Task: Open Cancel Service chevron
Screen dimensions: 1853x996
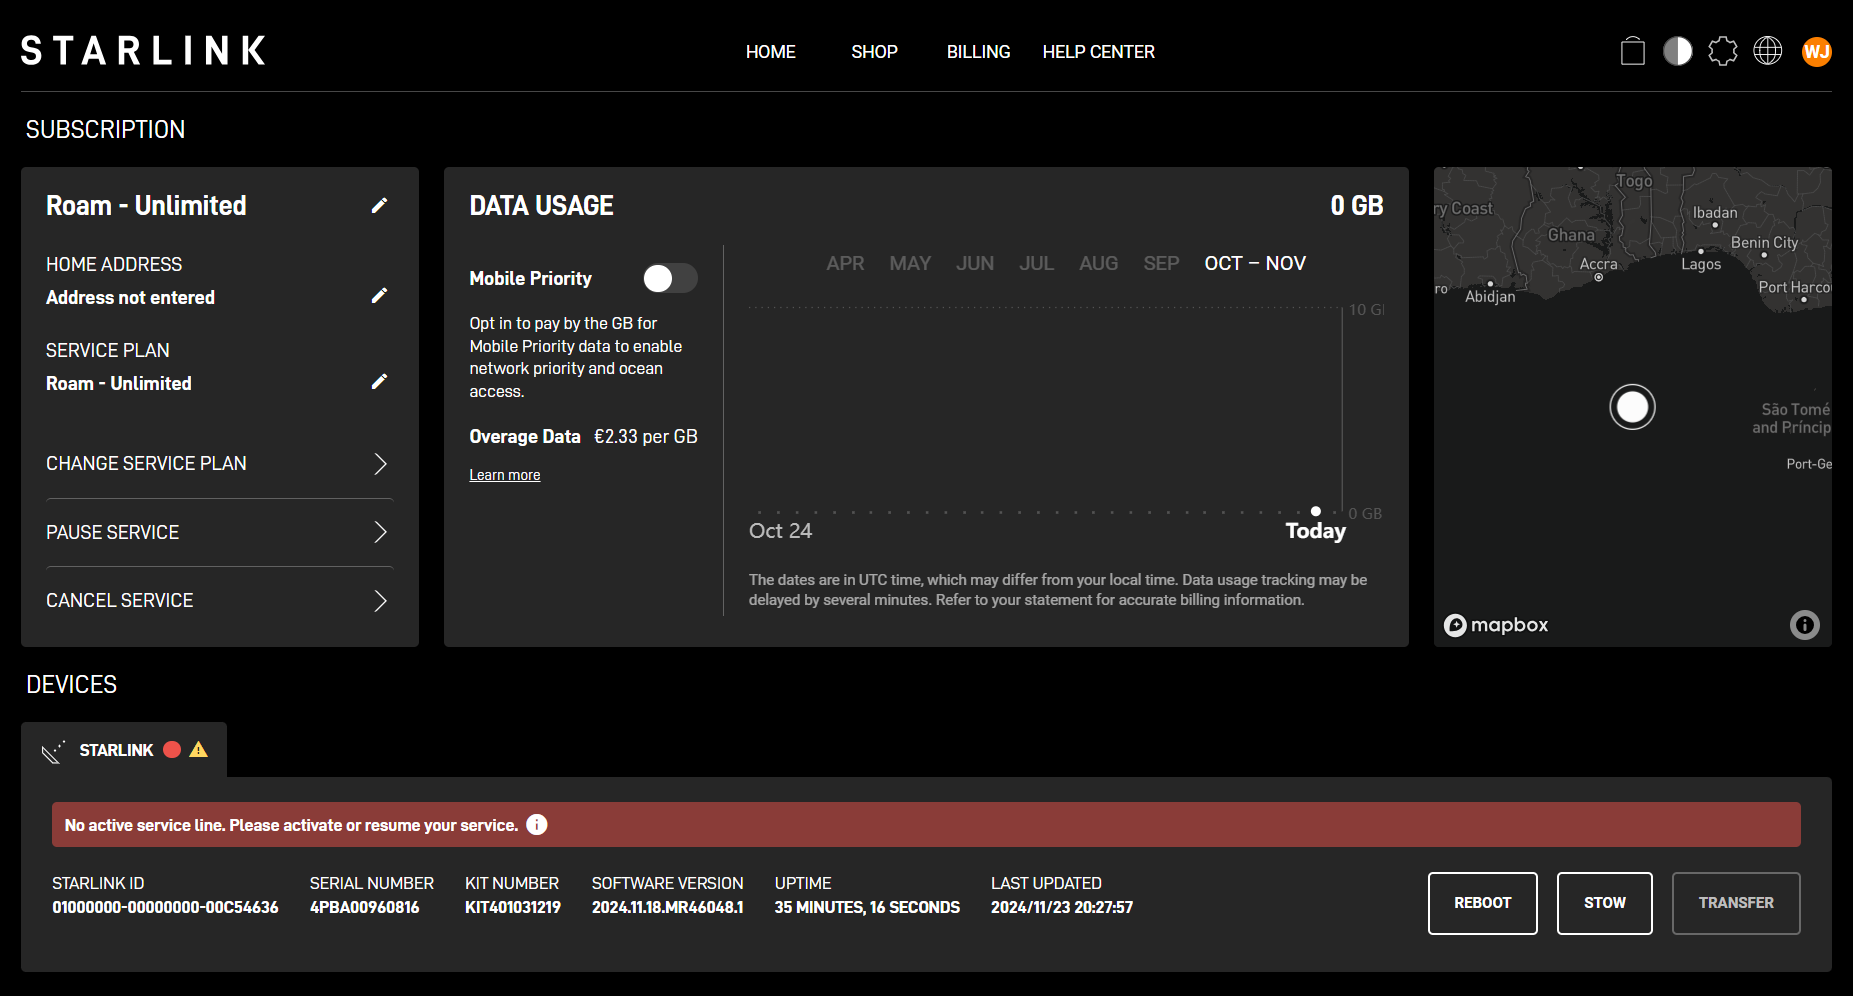Action: (380, 600)
